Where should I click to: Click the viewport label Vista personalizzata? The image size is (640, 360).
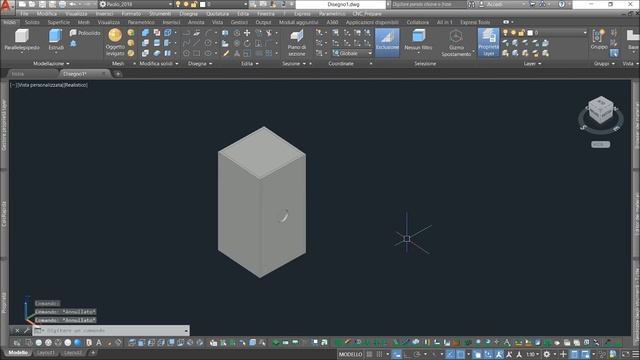pos(41,85)
